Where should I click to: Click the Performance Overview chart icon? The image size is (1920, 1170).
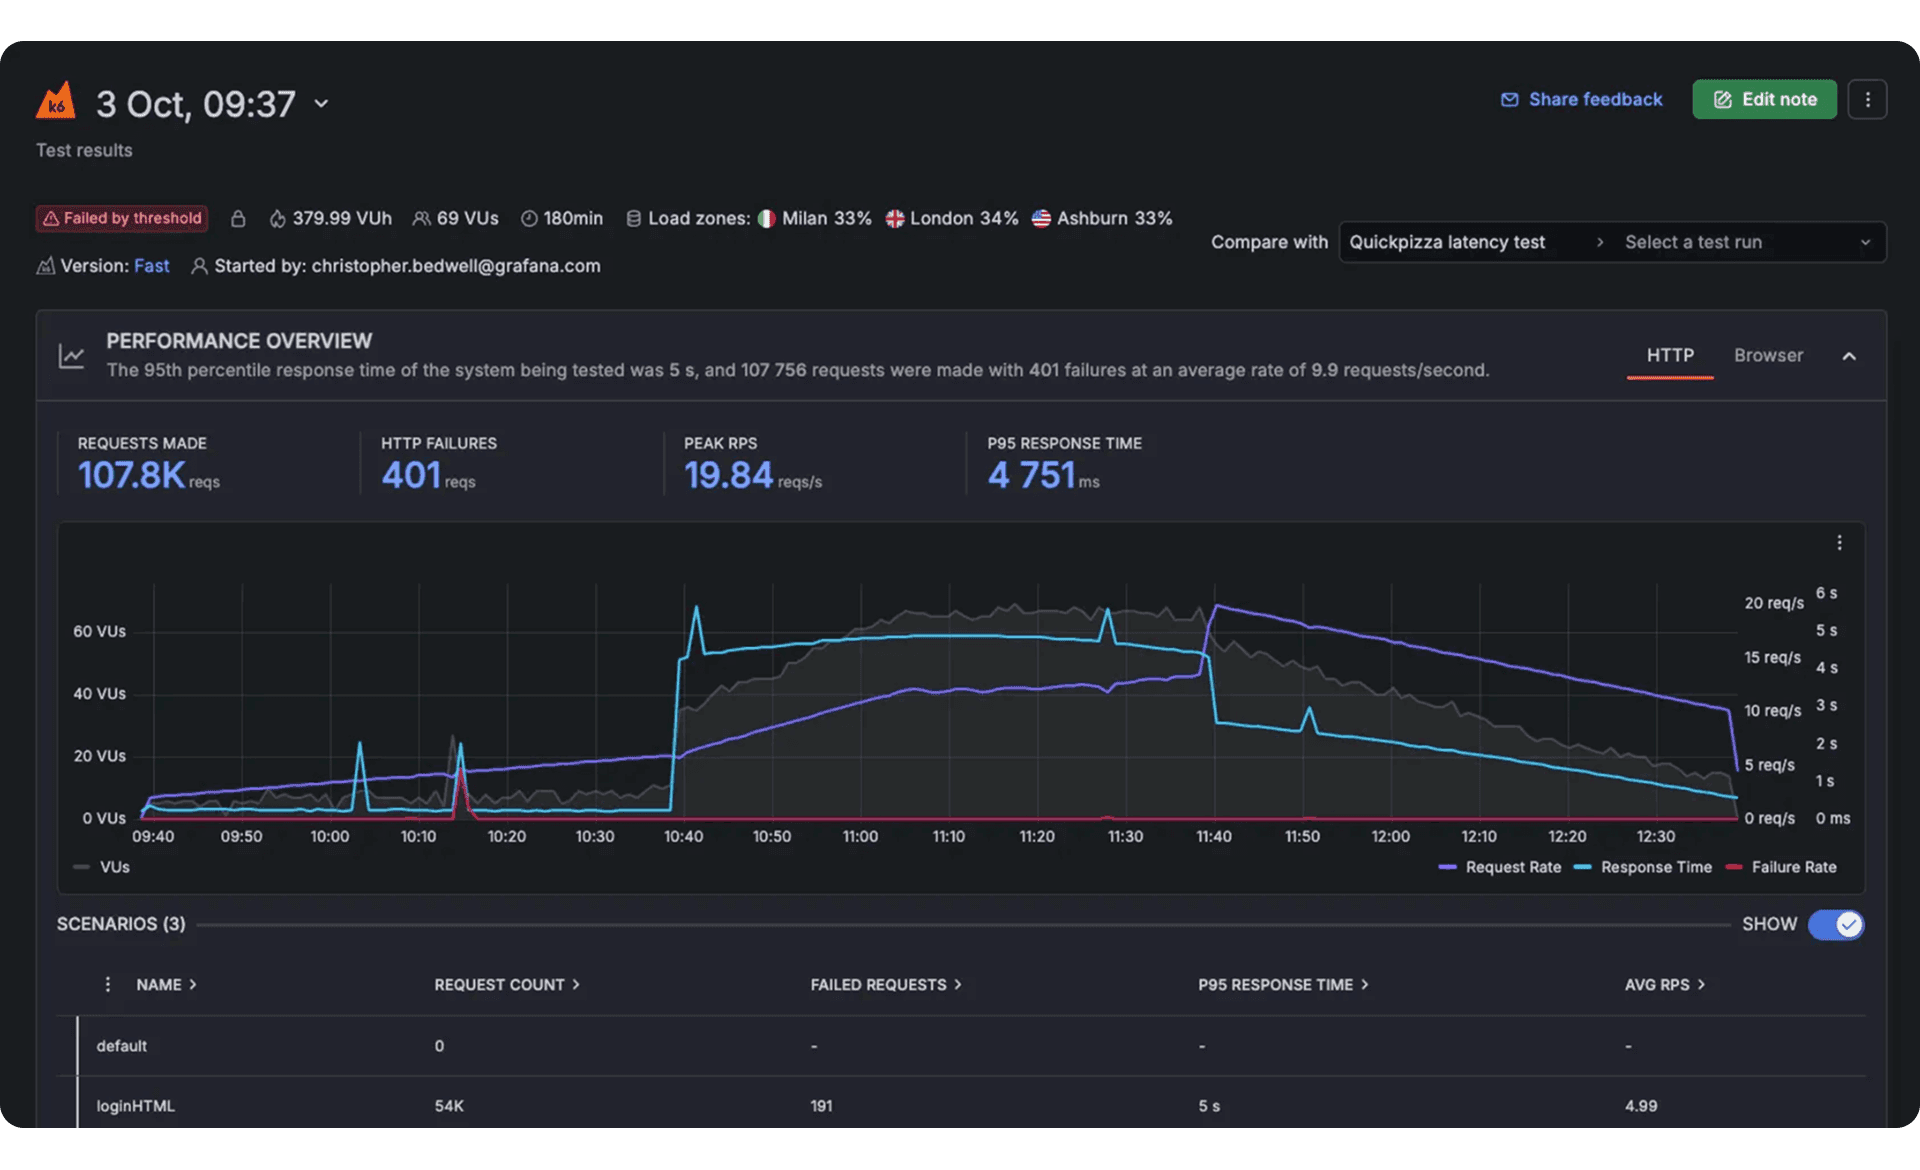click(x=71, y=356)
